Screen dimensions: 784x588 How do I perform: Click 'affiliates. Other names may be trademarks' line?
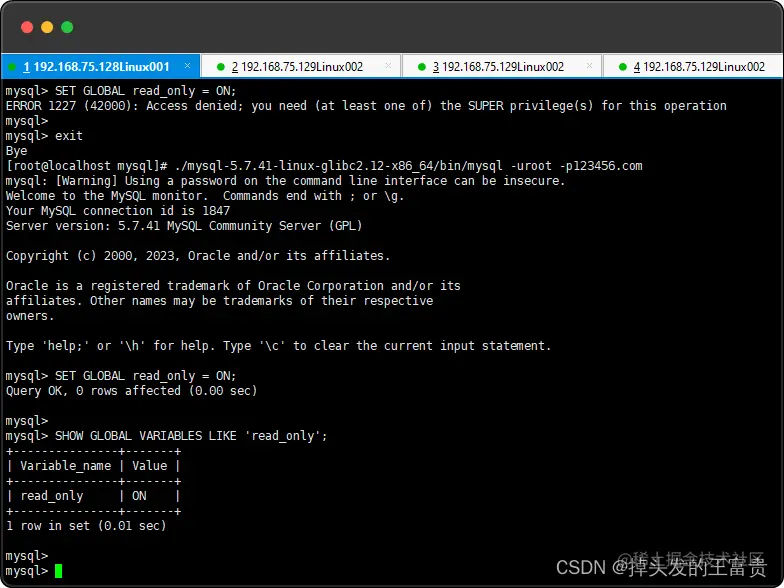[x=220, y=301]
